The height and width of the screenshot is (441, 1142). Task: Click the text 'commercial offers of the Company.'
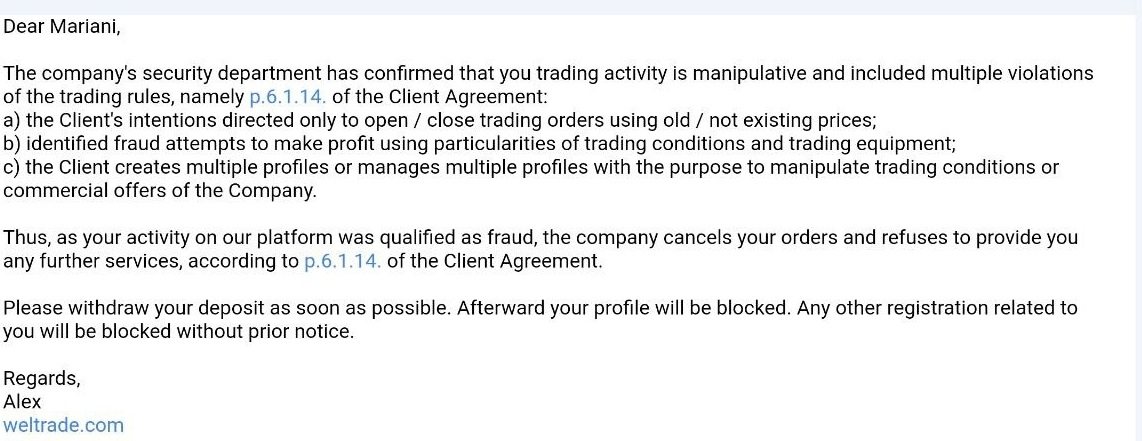(160, 191)
